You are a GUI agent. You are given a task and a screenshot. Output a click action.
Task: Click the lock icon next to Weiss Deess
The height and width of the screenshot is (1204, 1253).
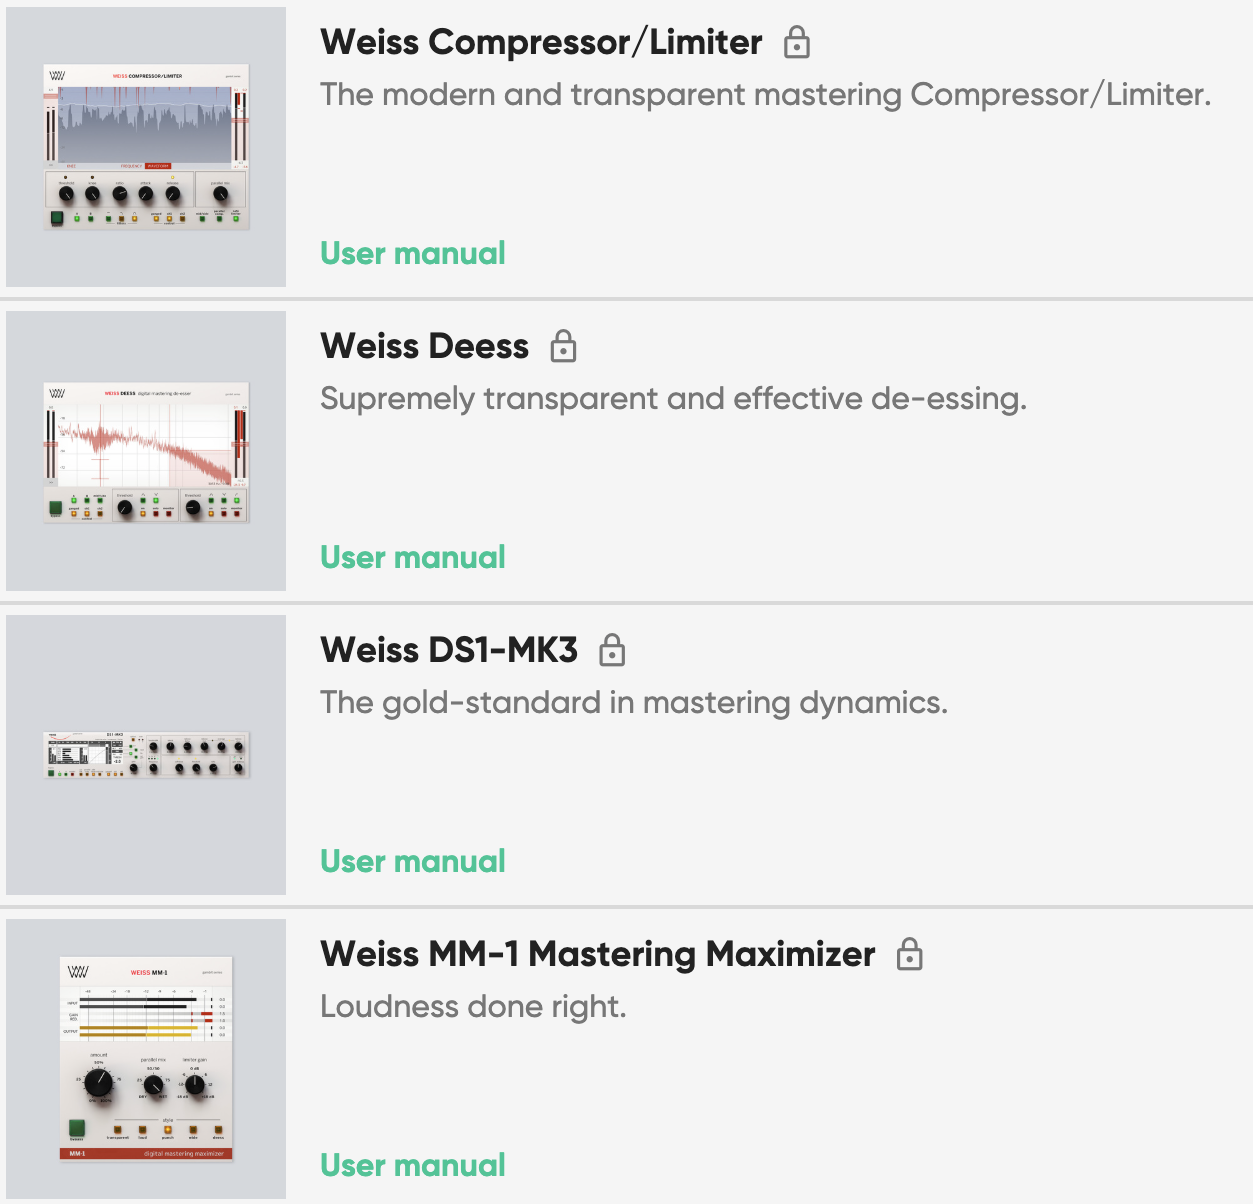(564, 346)
